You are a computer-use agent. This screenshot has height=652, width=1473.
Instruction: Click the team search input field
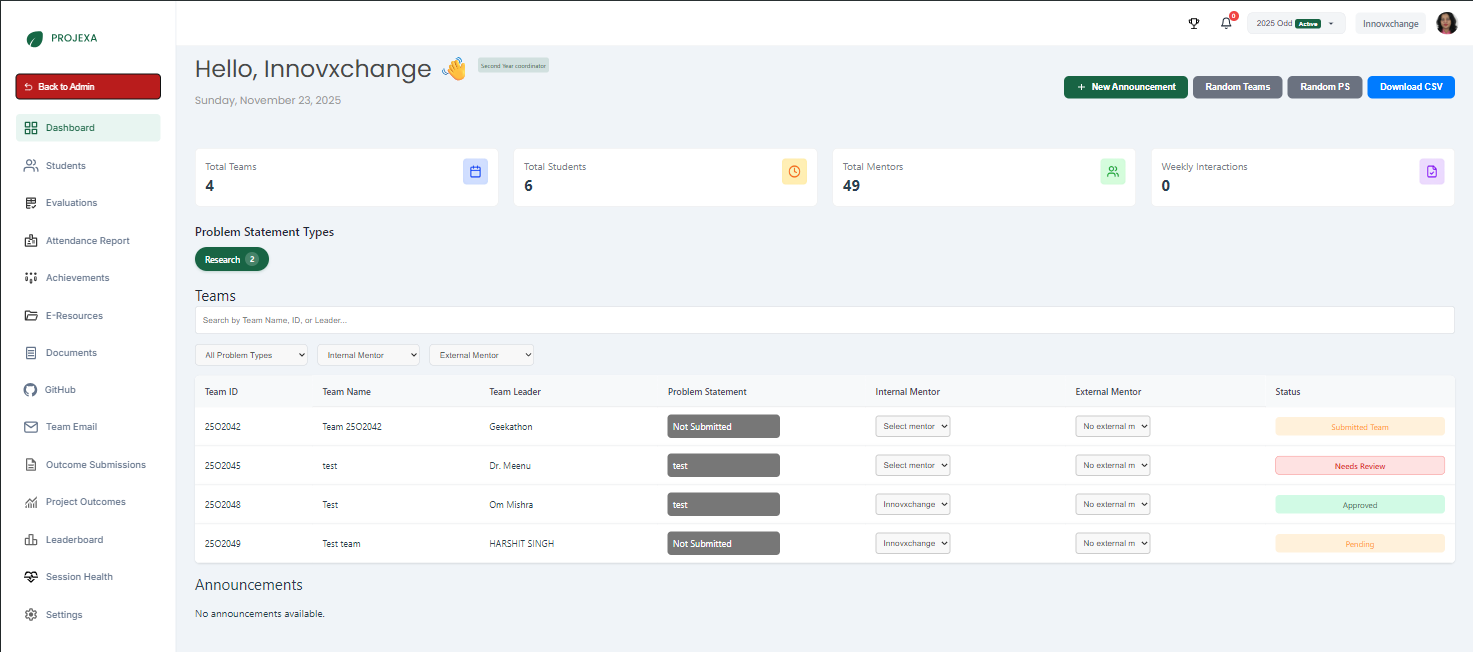point(824,320)
